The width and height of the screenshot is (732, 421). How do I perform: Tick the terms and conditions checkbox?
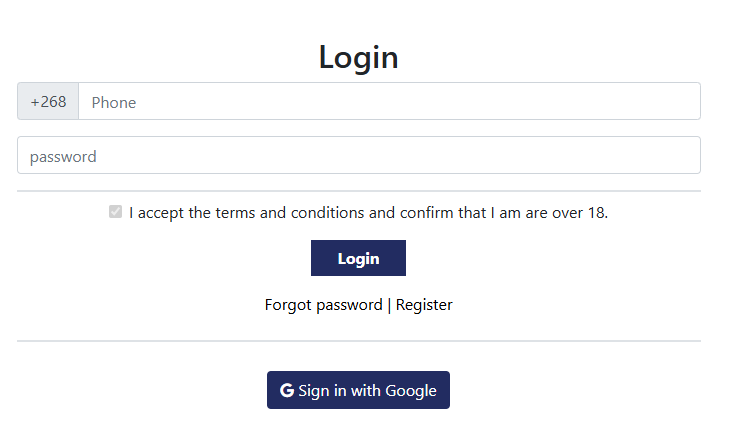point(115,212)
